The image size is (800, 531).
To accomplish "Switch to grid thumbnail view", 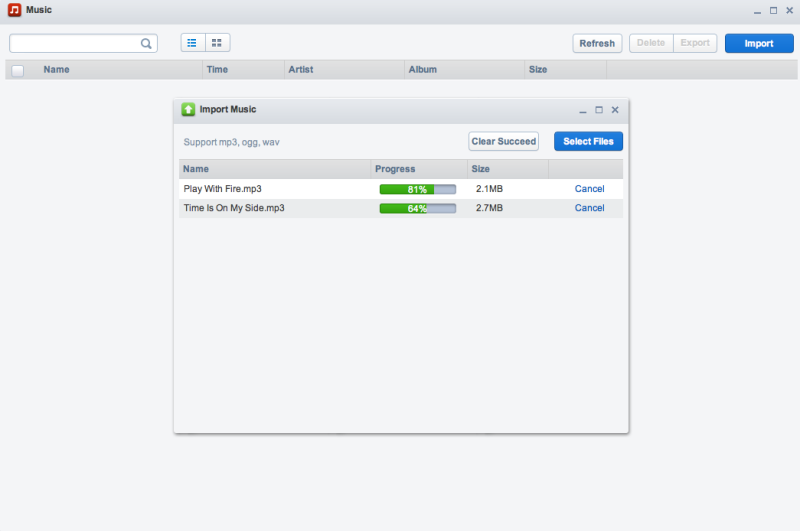I will click(217, 43).
